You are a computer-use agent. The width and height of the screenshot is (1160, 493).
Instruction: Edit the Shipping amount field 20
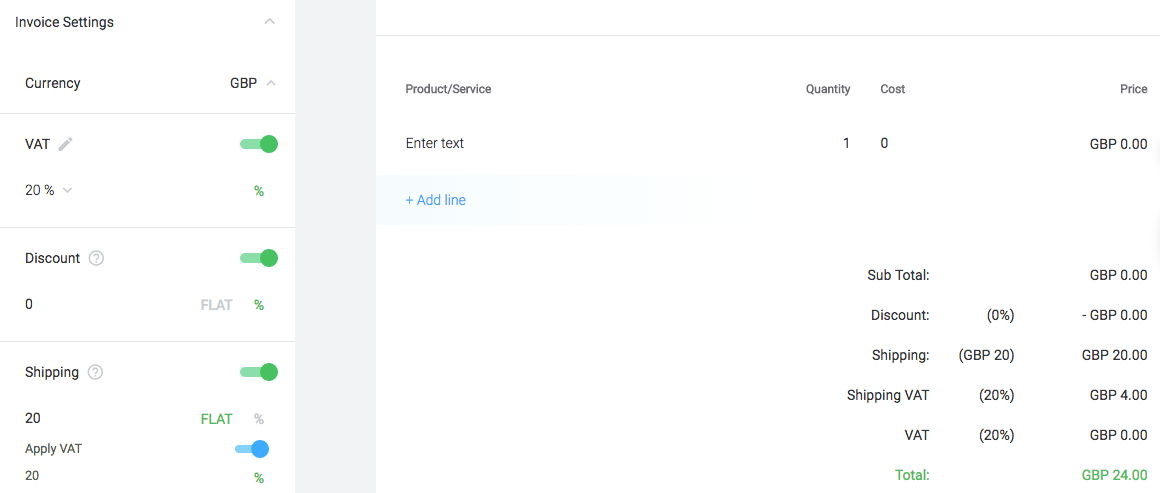click(x=33, y=418)
